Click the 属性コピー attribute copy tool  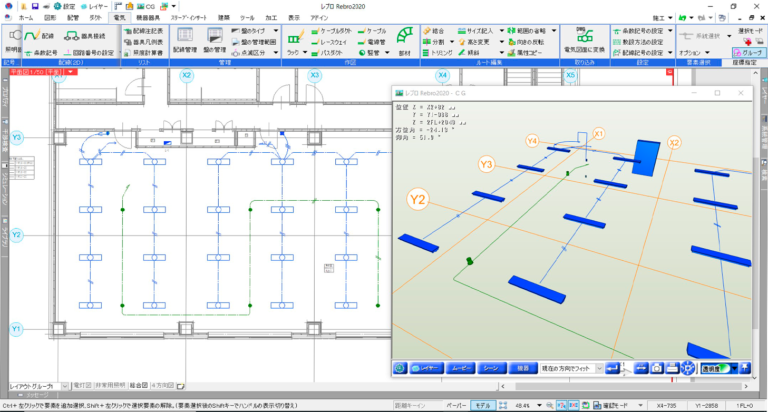point(525,52)
